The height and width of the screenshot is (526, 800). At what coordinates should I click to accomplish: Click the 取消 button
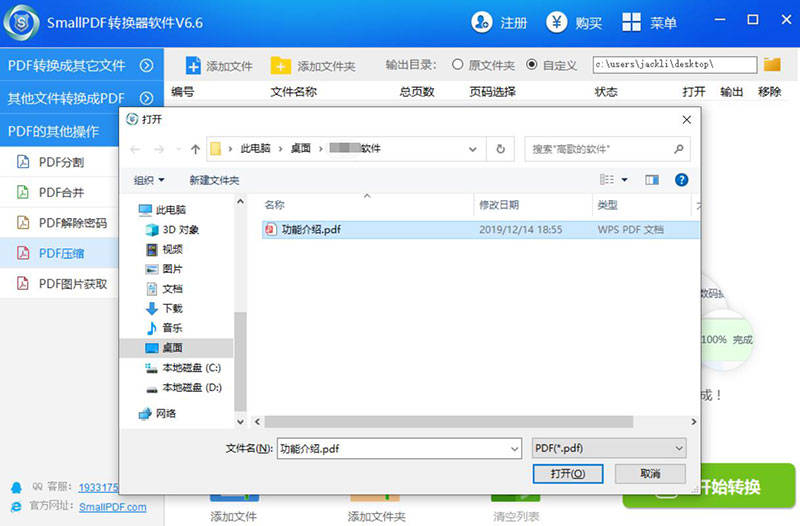pyautogui.click(x=650, y=473)
